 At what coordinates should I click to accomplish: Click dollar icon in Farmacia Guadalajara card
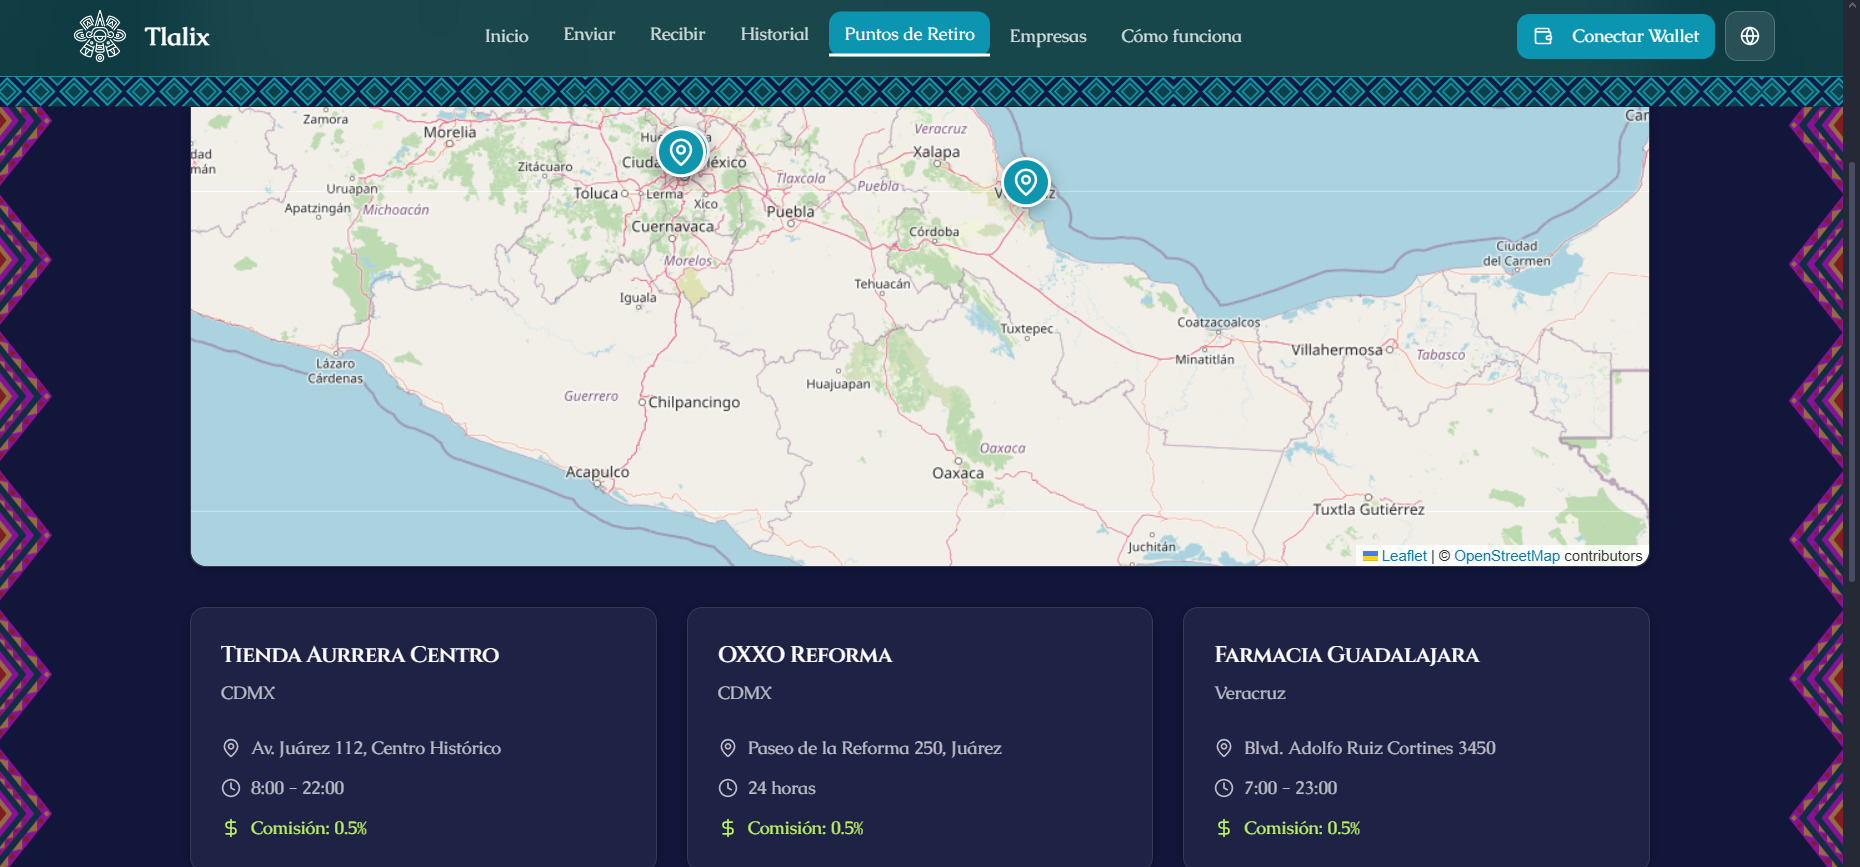tap(1224, 828)
